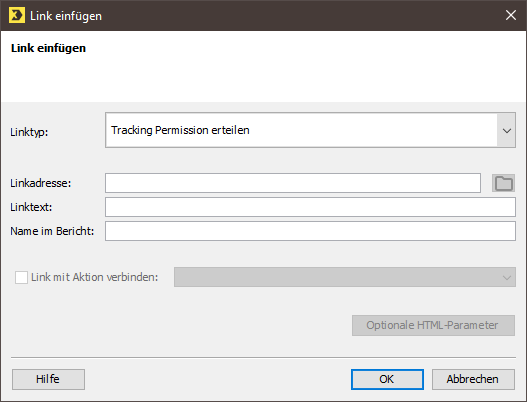Click the Hilfe button

pyautogui.click(x=48, y=379)
